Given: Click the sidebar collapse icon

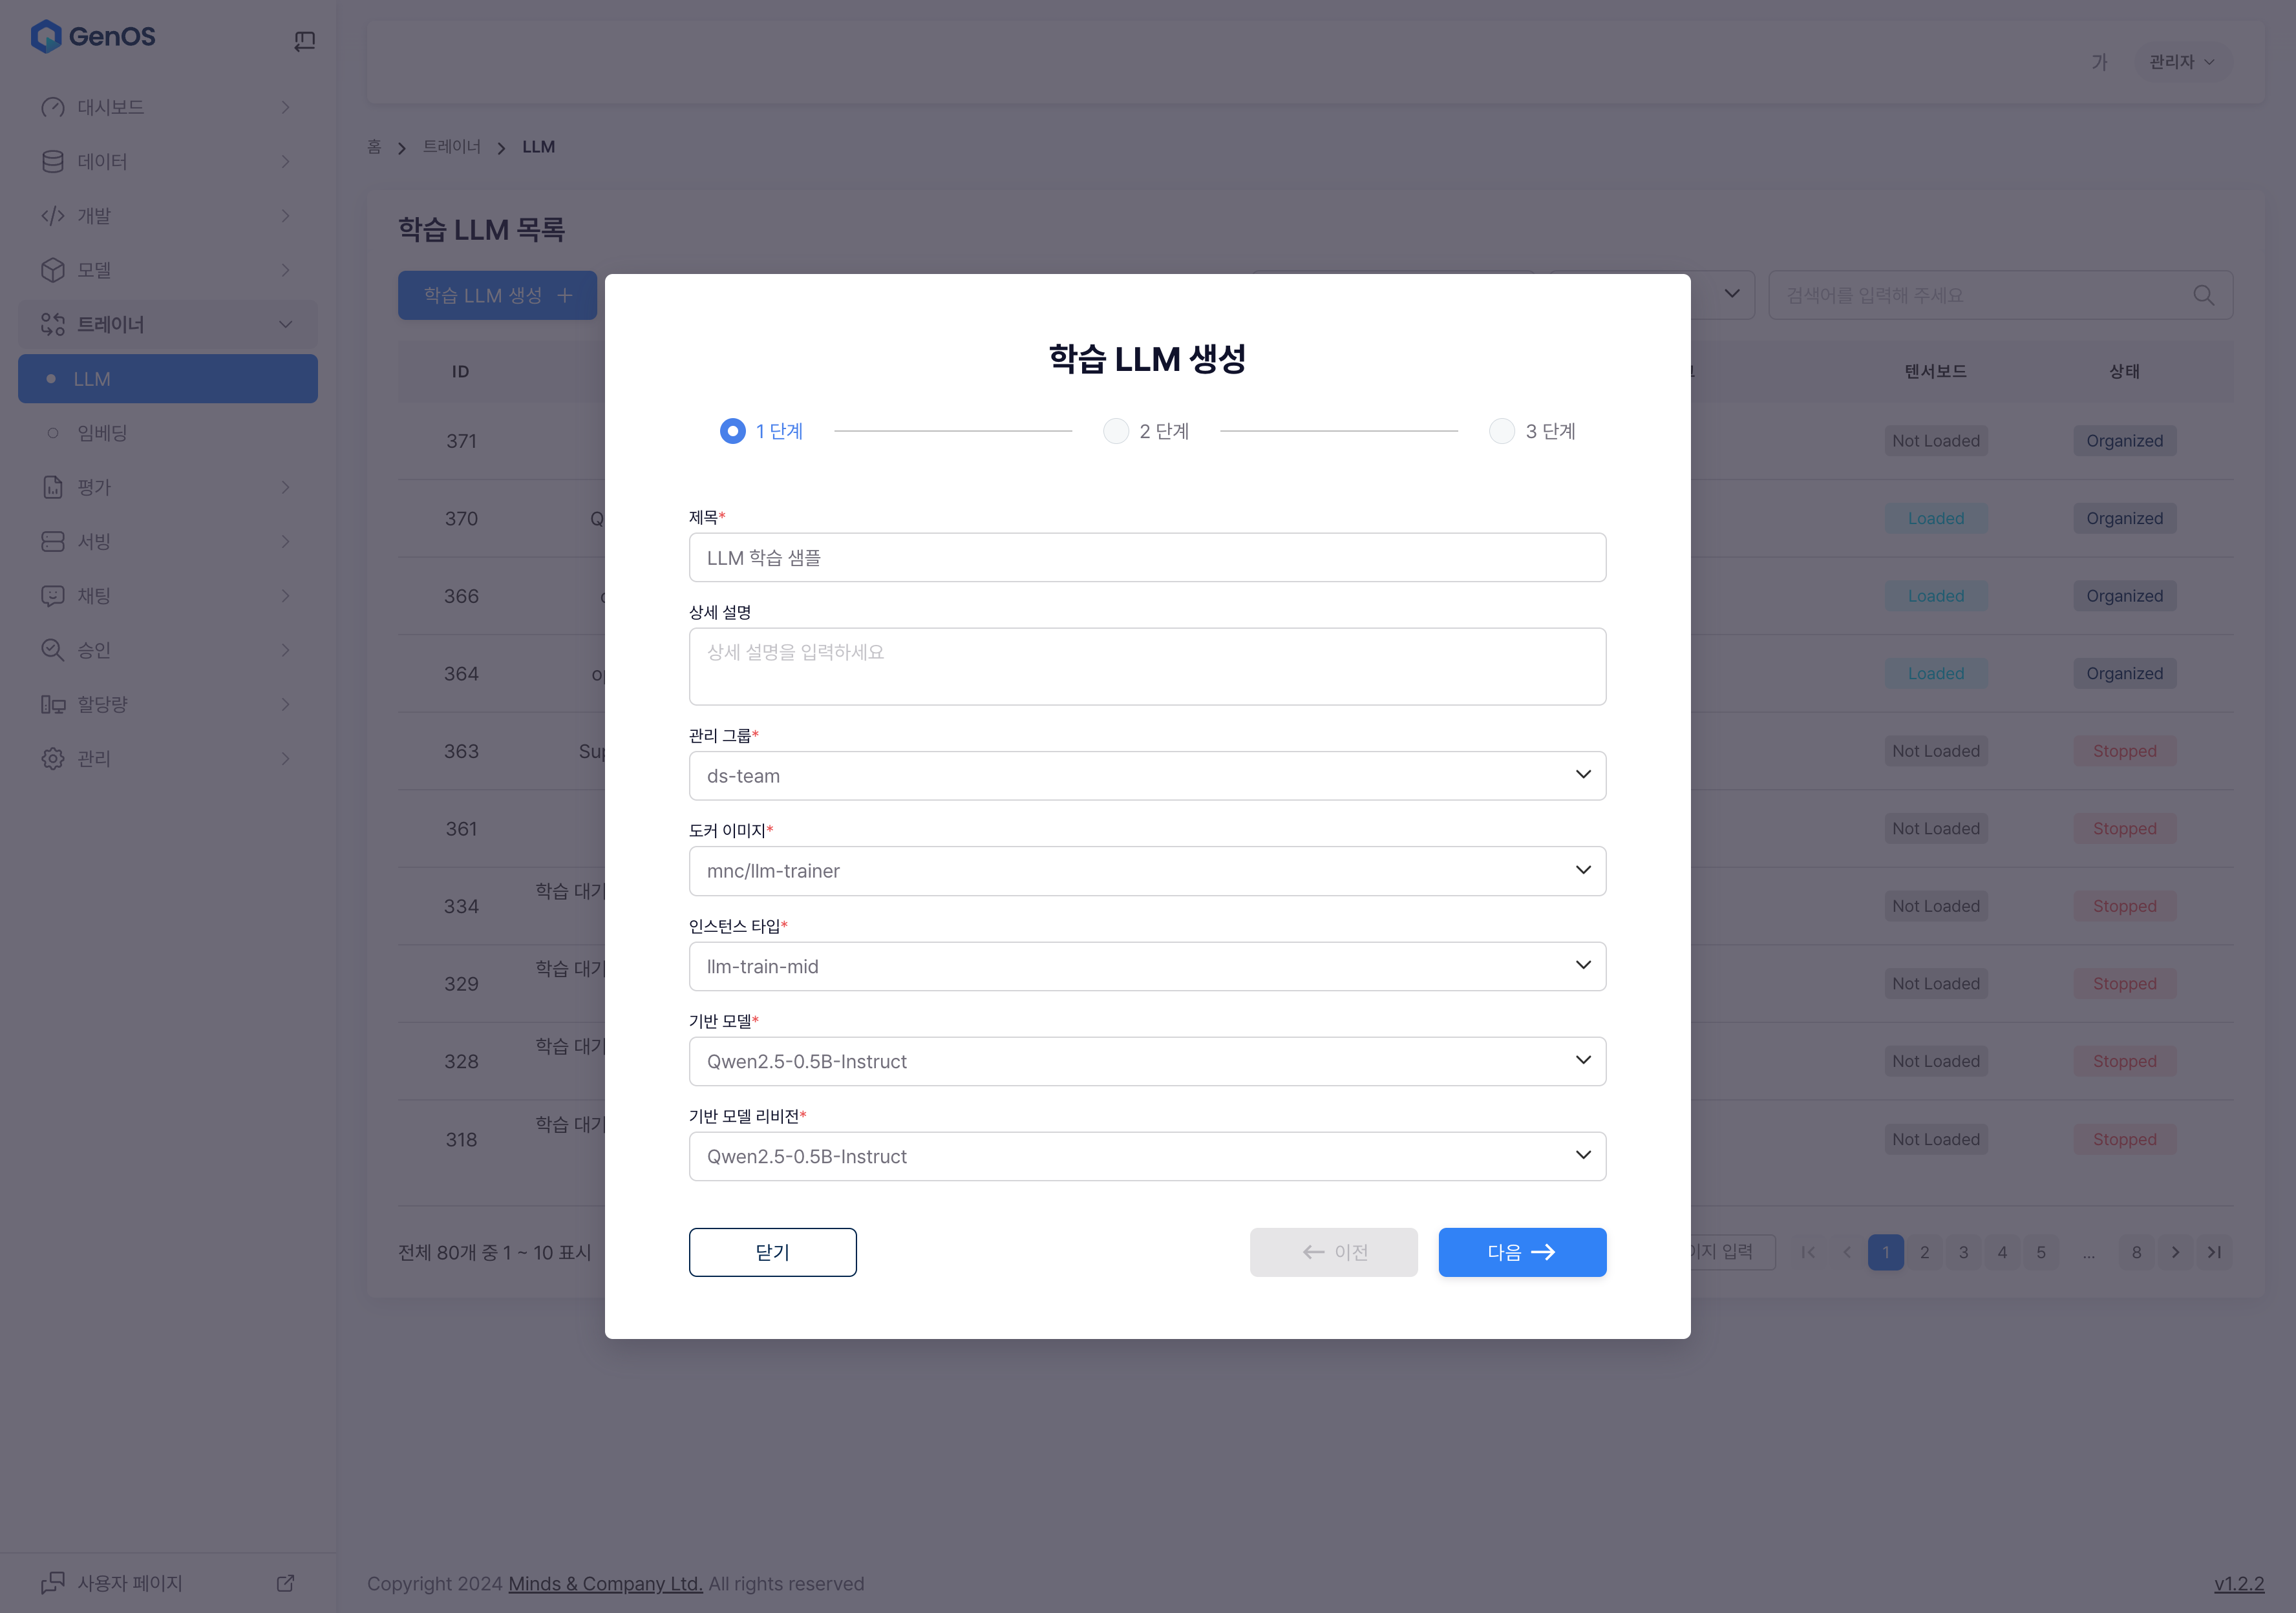Looking at the screenshot, I should [x=305, y=41].
